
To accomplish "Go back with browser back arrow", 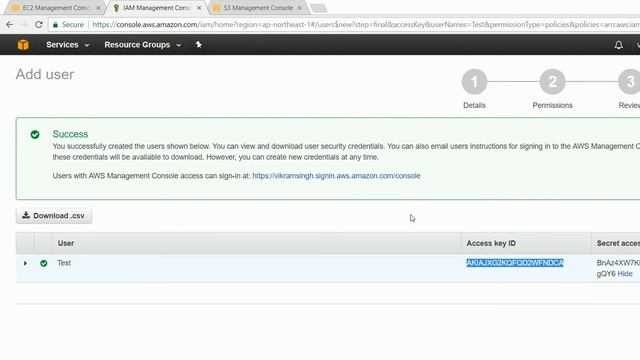I will coord(10,24).
